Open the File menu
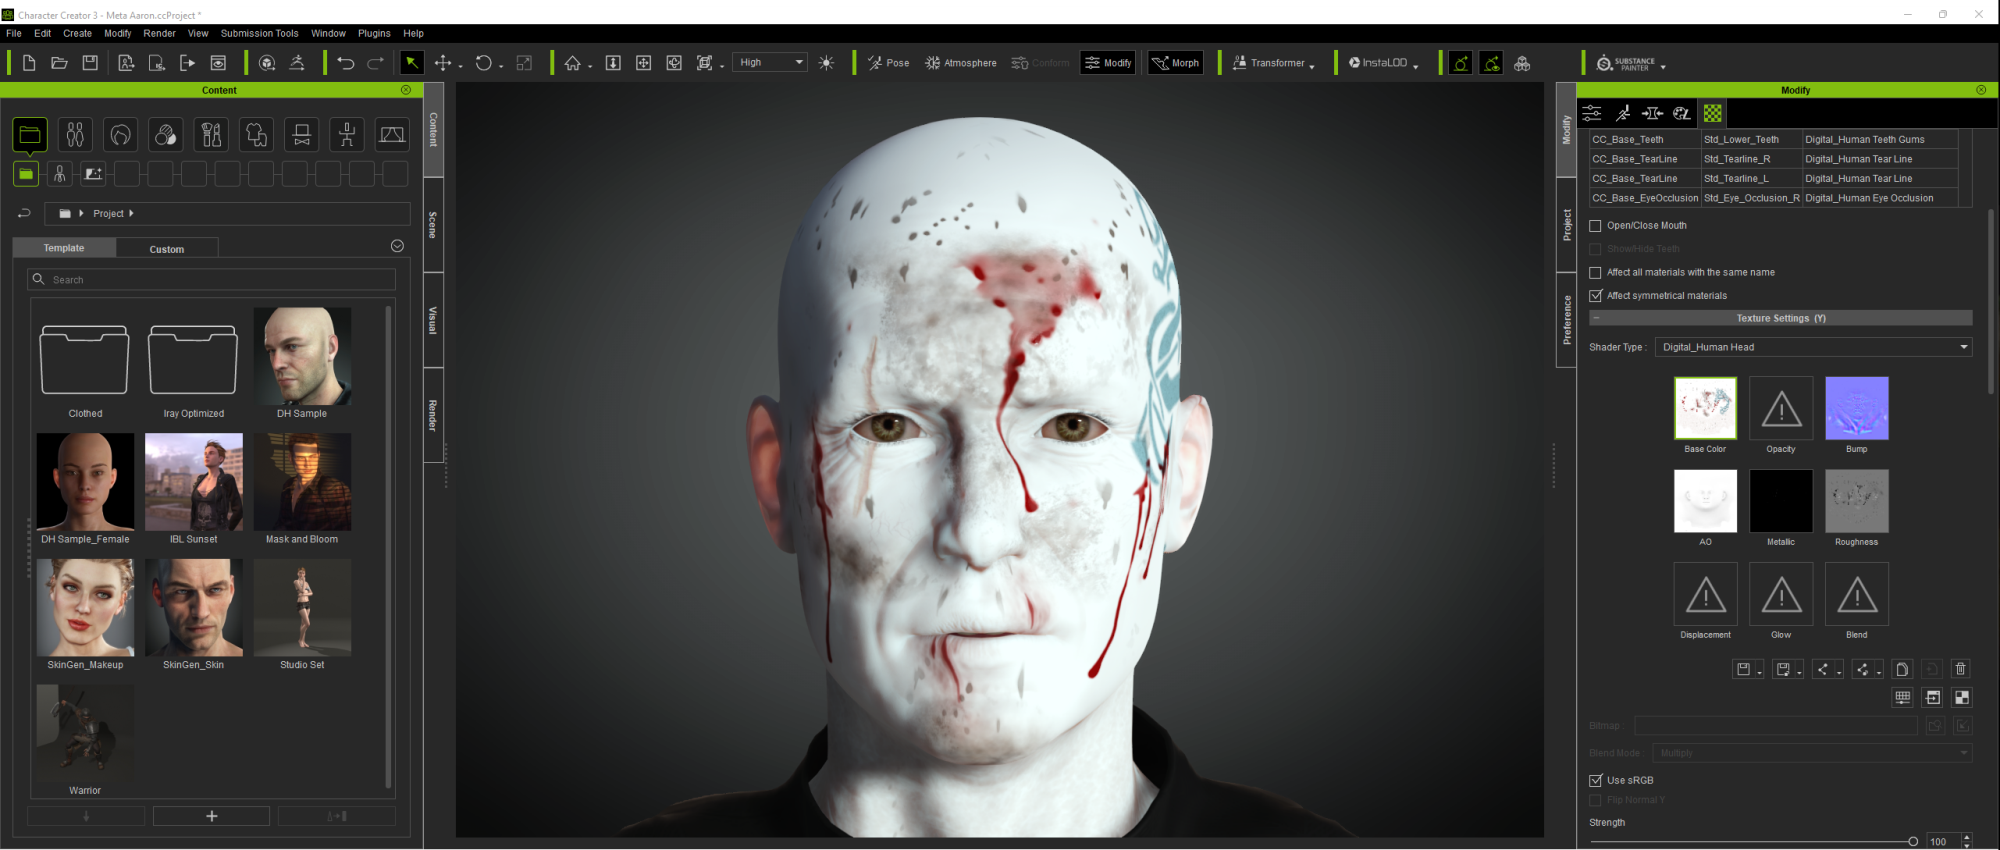The image size is (2000, 850). pos(14,33)
